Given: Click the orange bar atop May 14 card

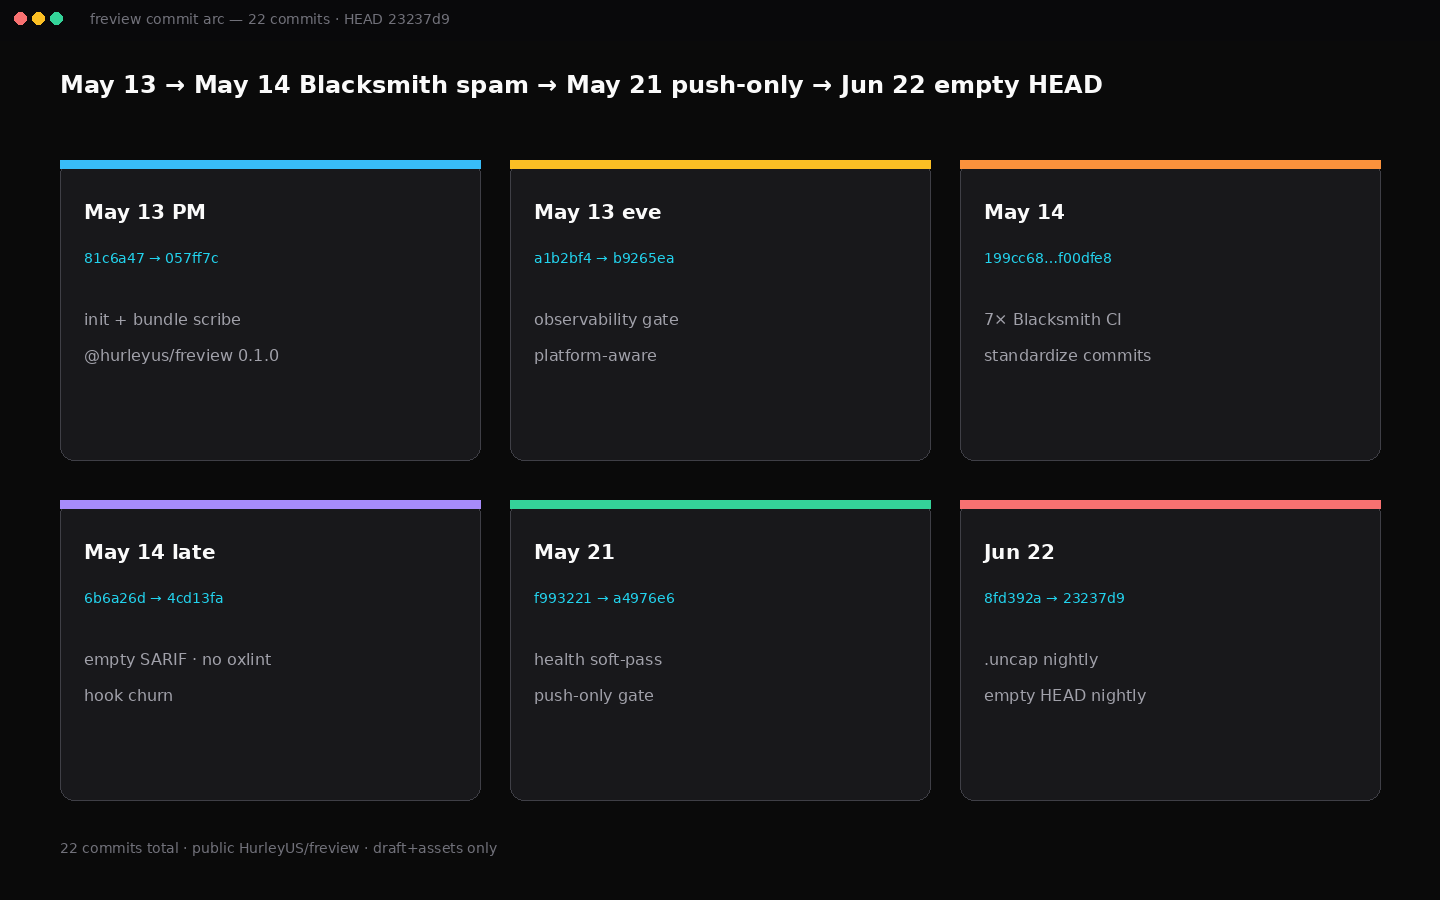Looking at the screenshot, I should coord(1170,164).
